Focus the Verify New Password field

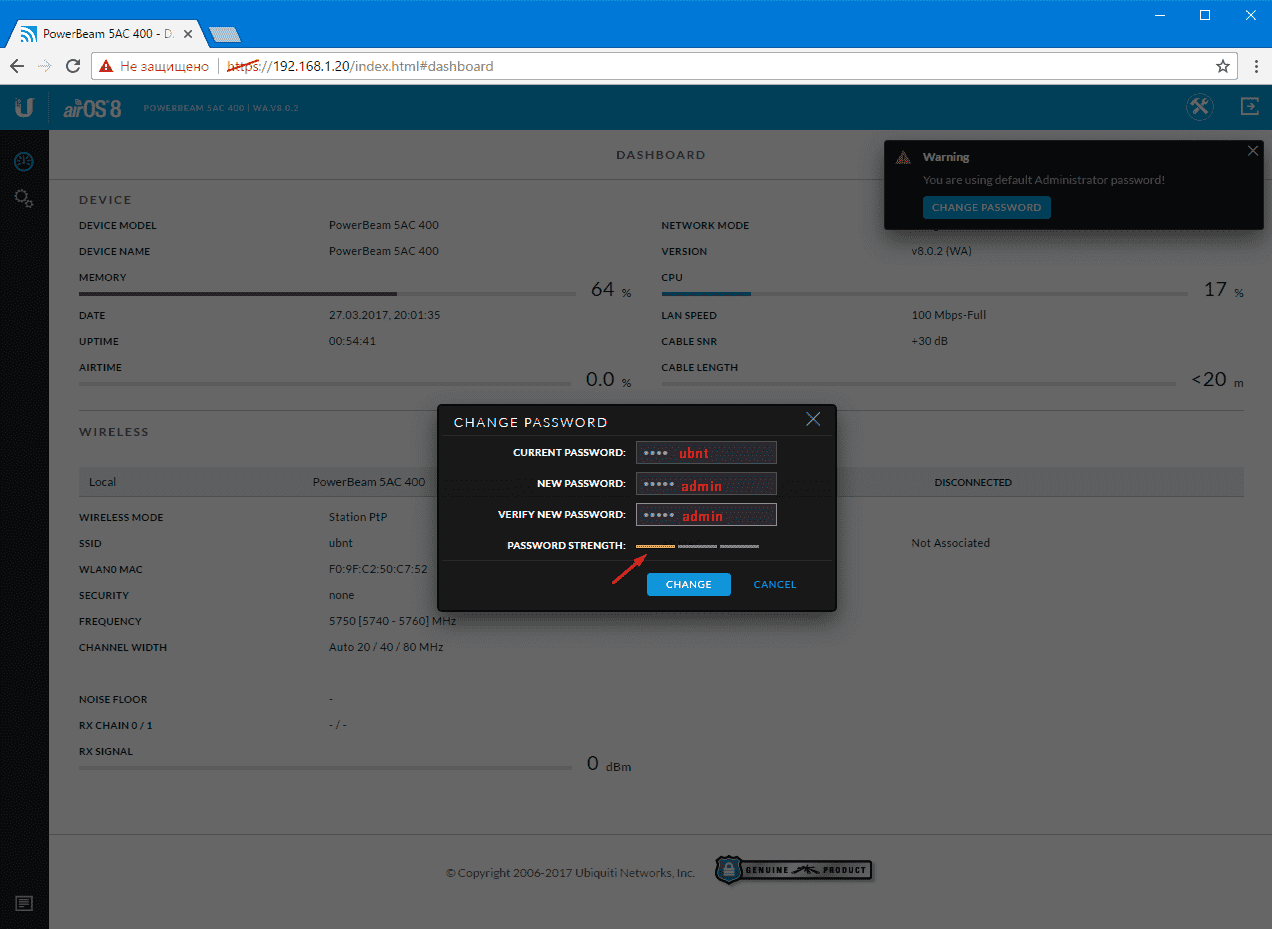[x=706, y=515]
